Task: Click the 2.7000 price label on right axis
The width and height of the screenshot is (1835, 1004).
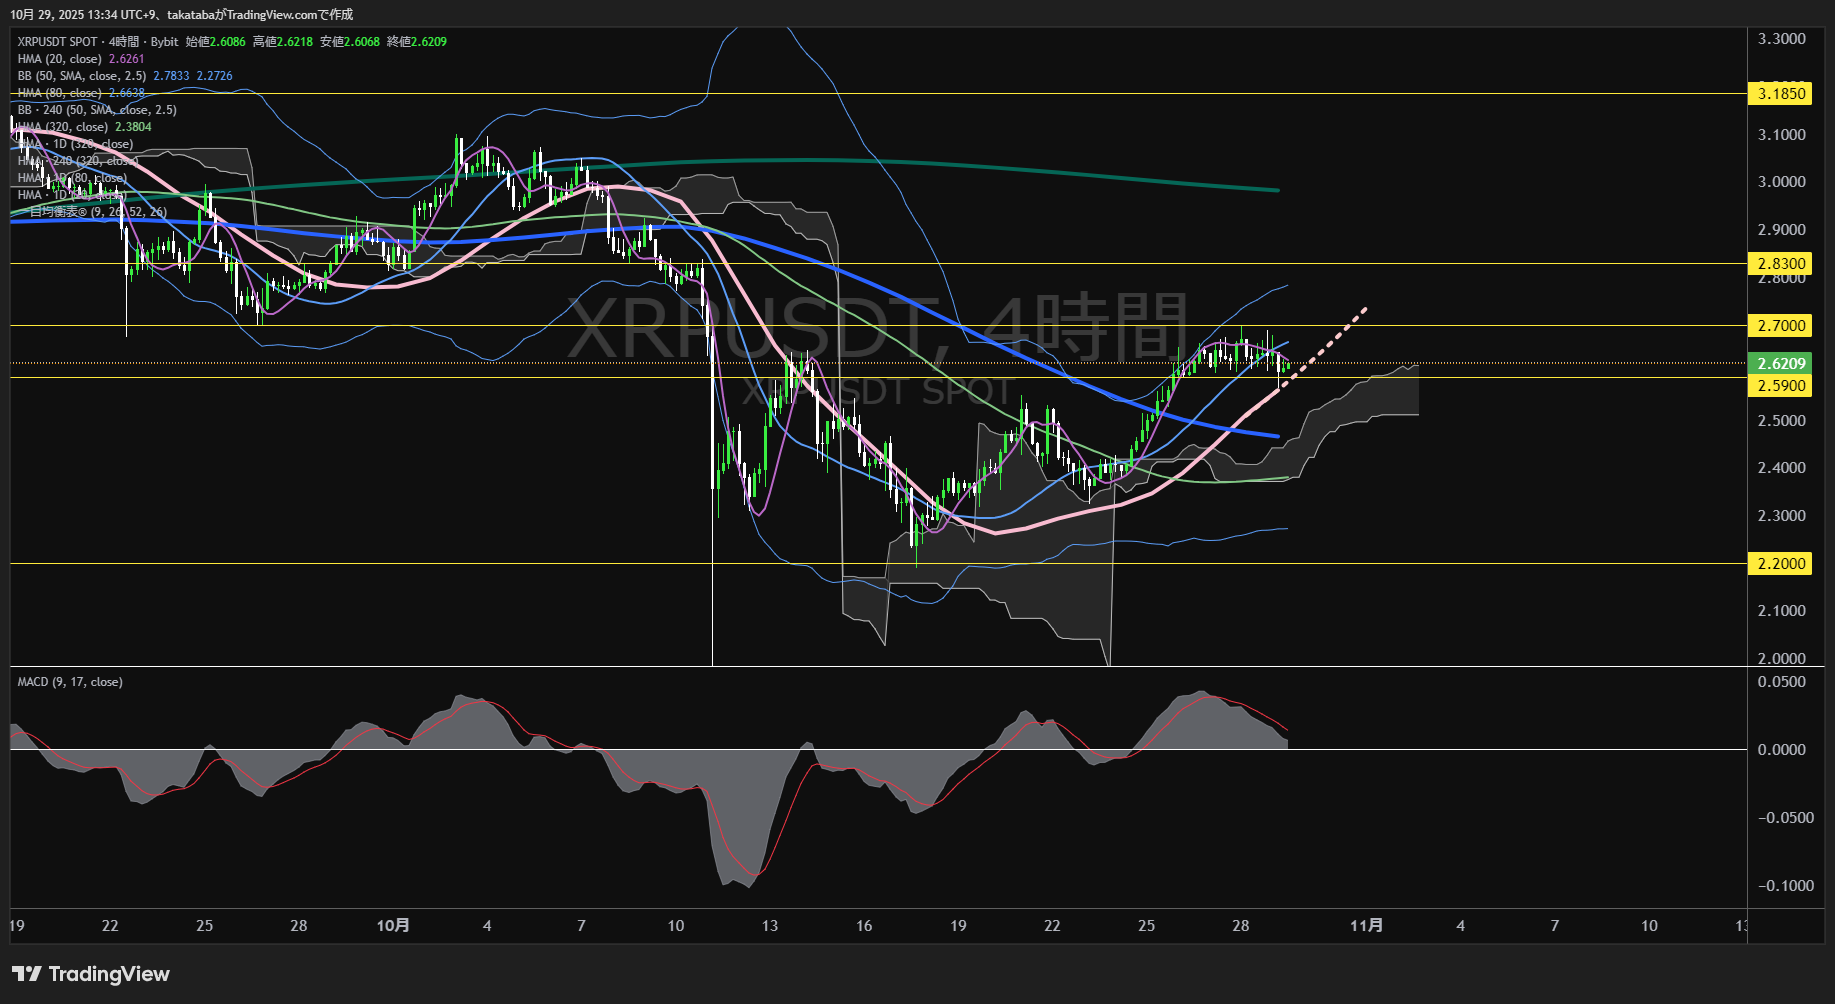Action: 1780,325
